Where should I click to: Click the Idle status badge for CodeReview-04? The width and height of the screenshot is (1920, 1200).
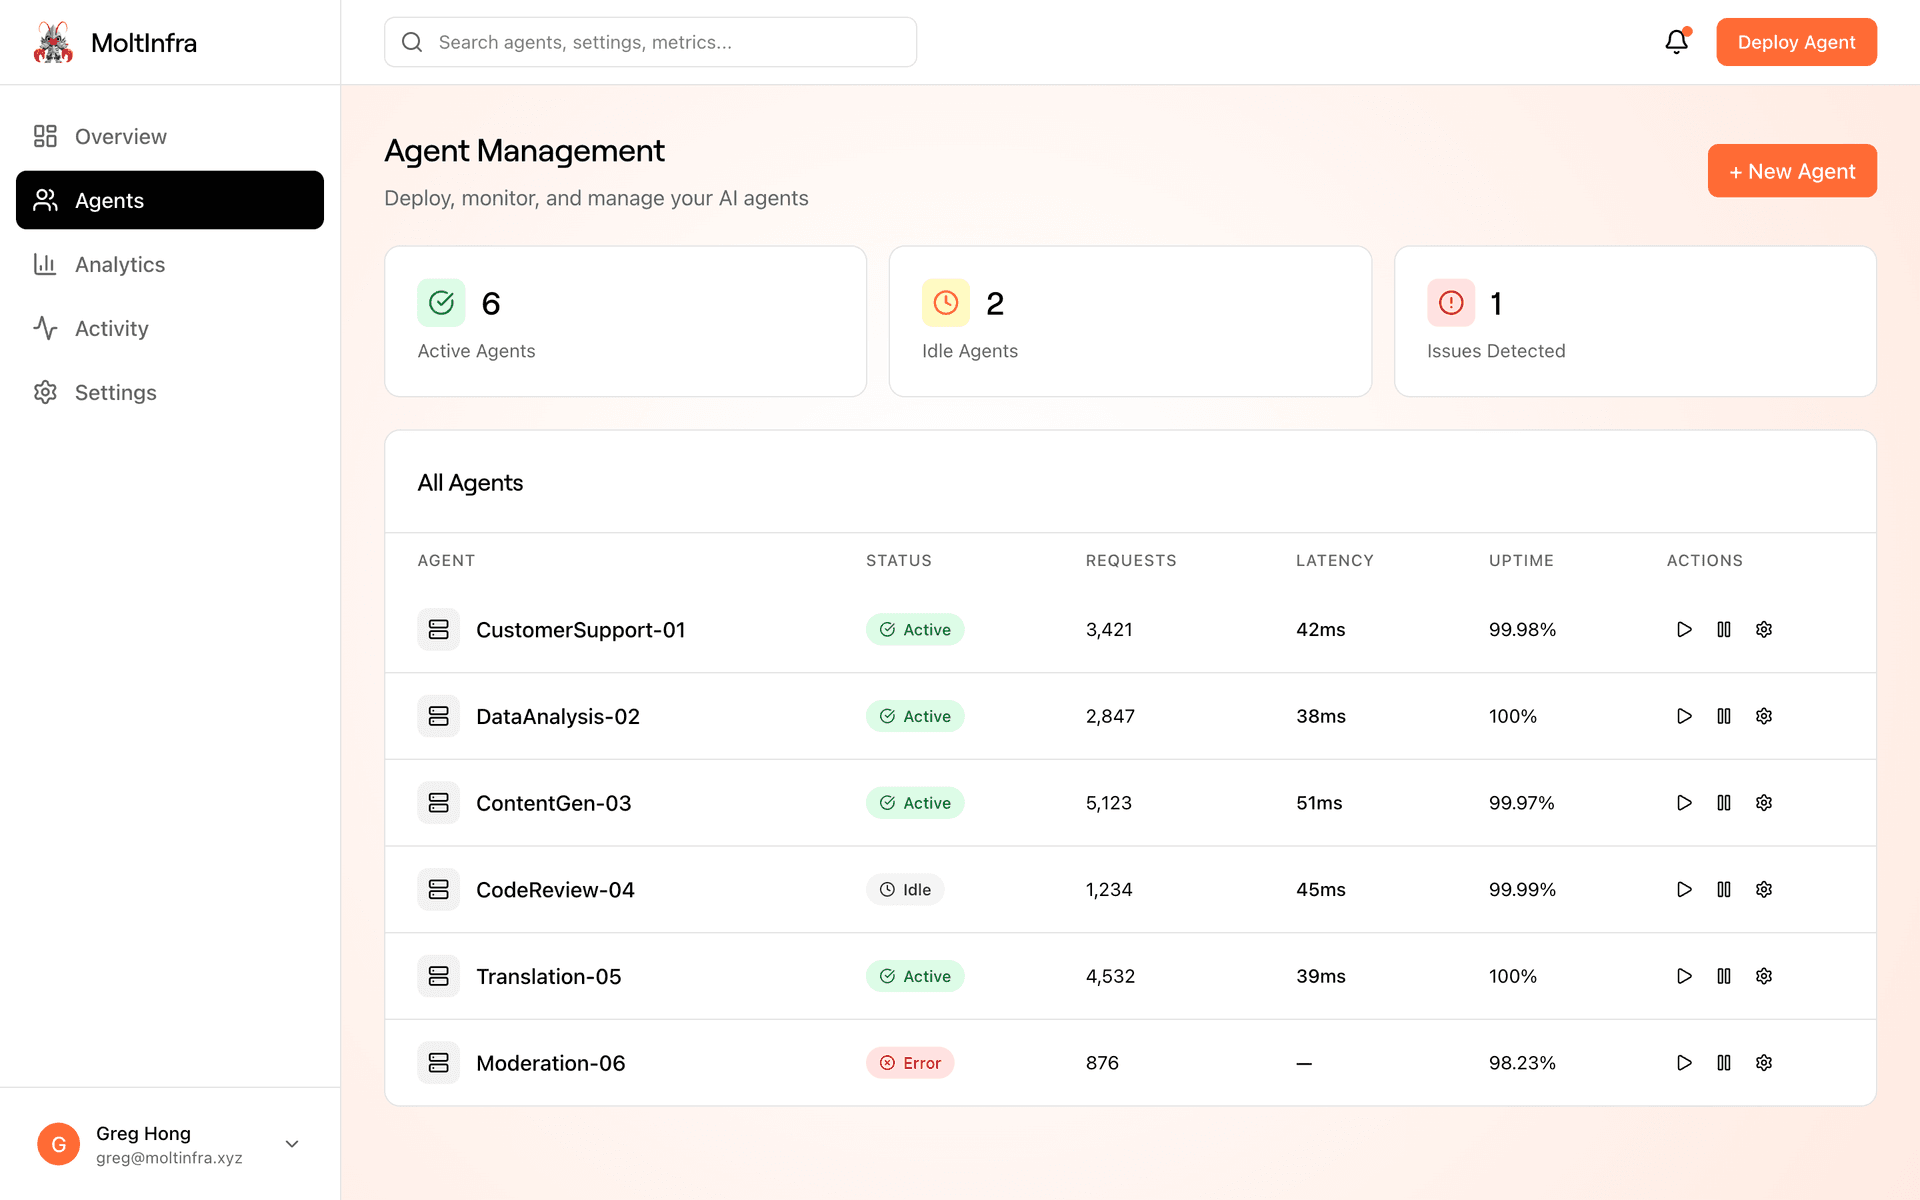[905, 889]
